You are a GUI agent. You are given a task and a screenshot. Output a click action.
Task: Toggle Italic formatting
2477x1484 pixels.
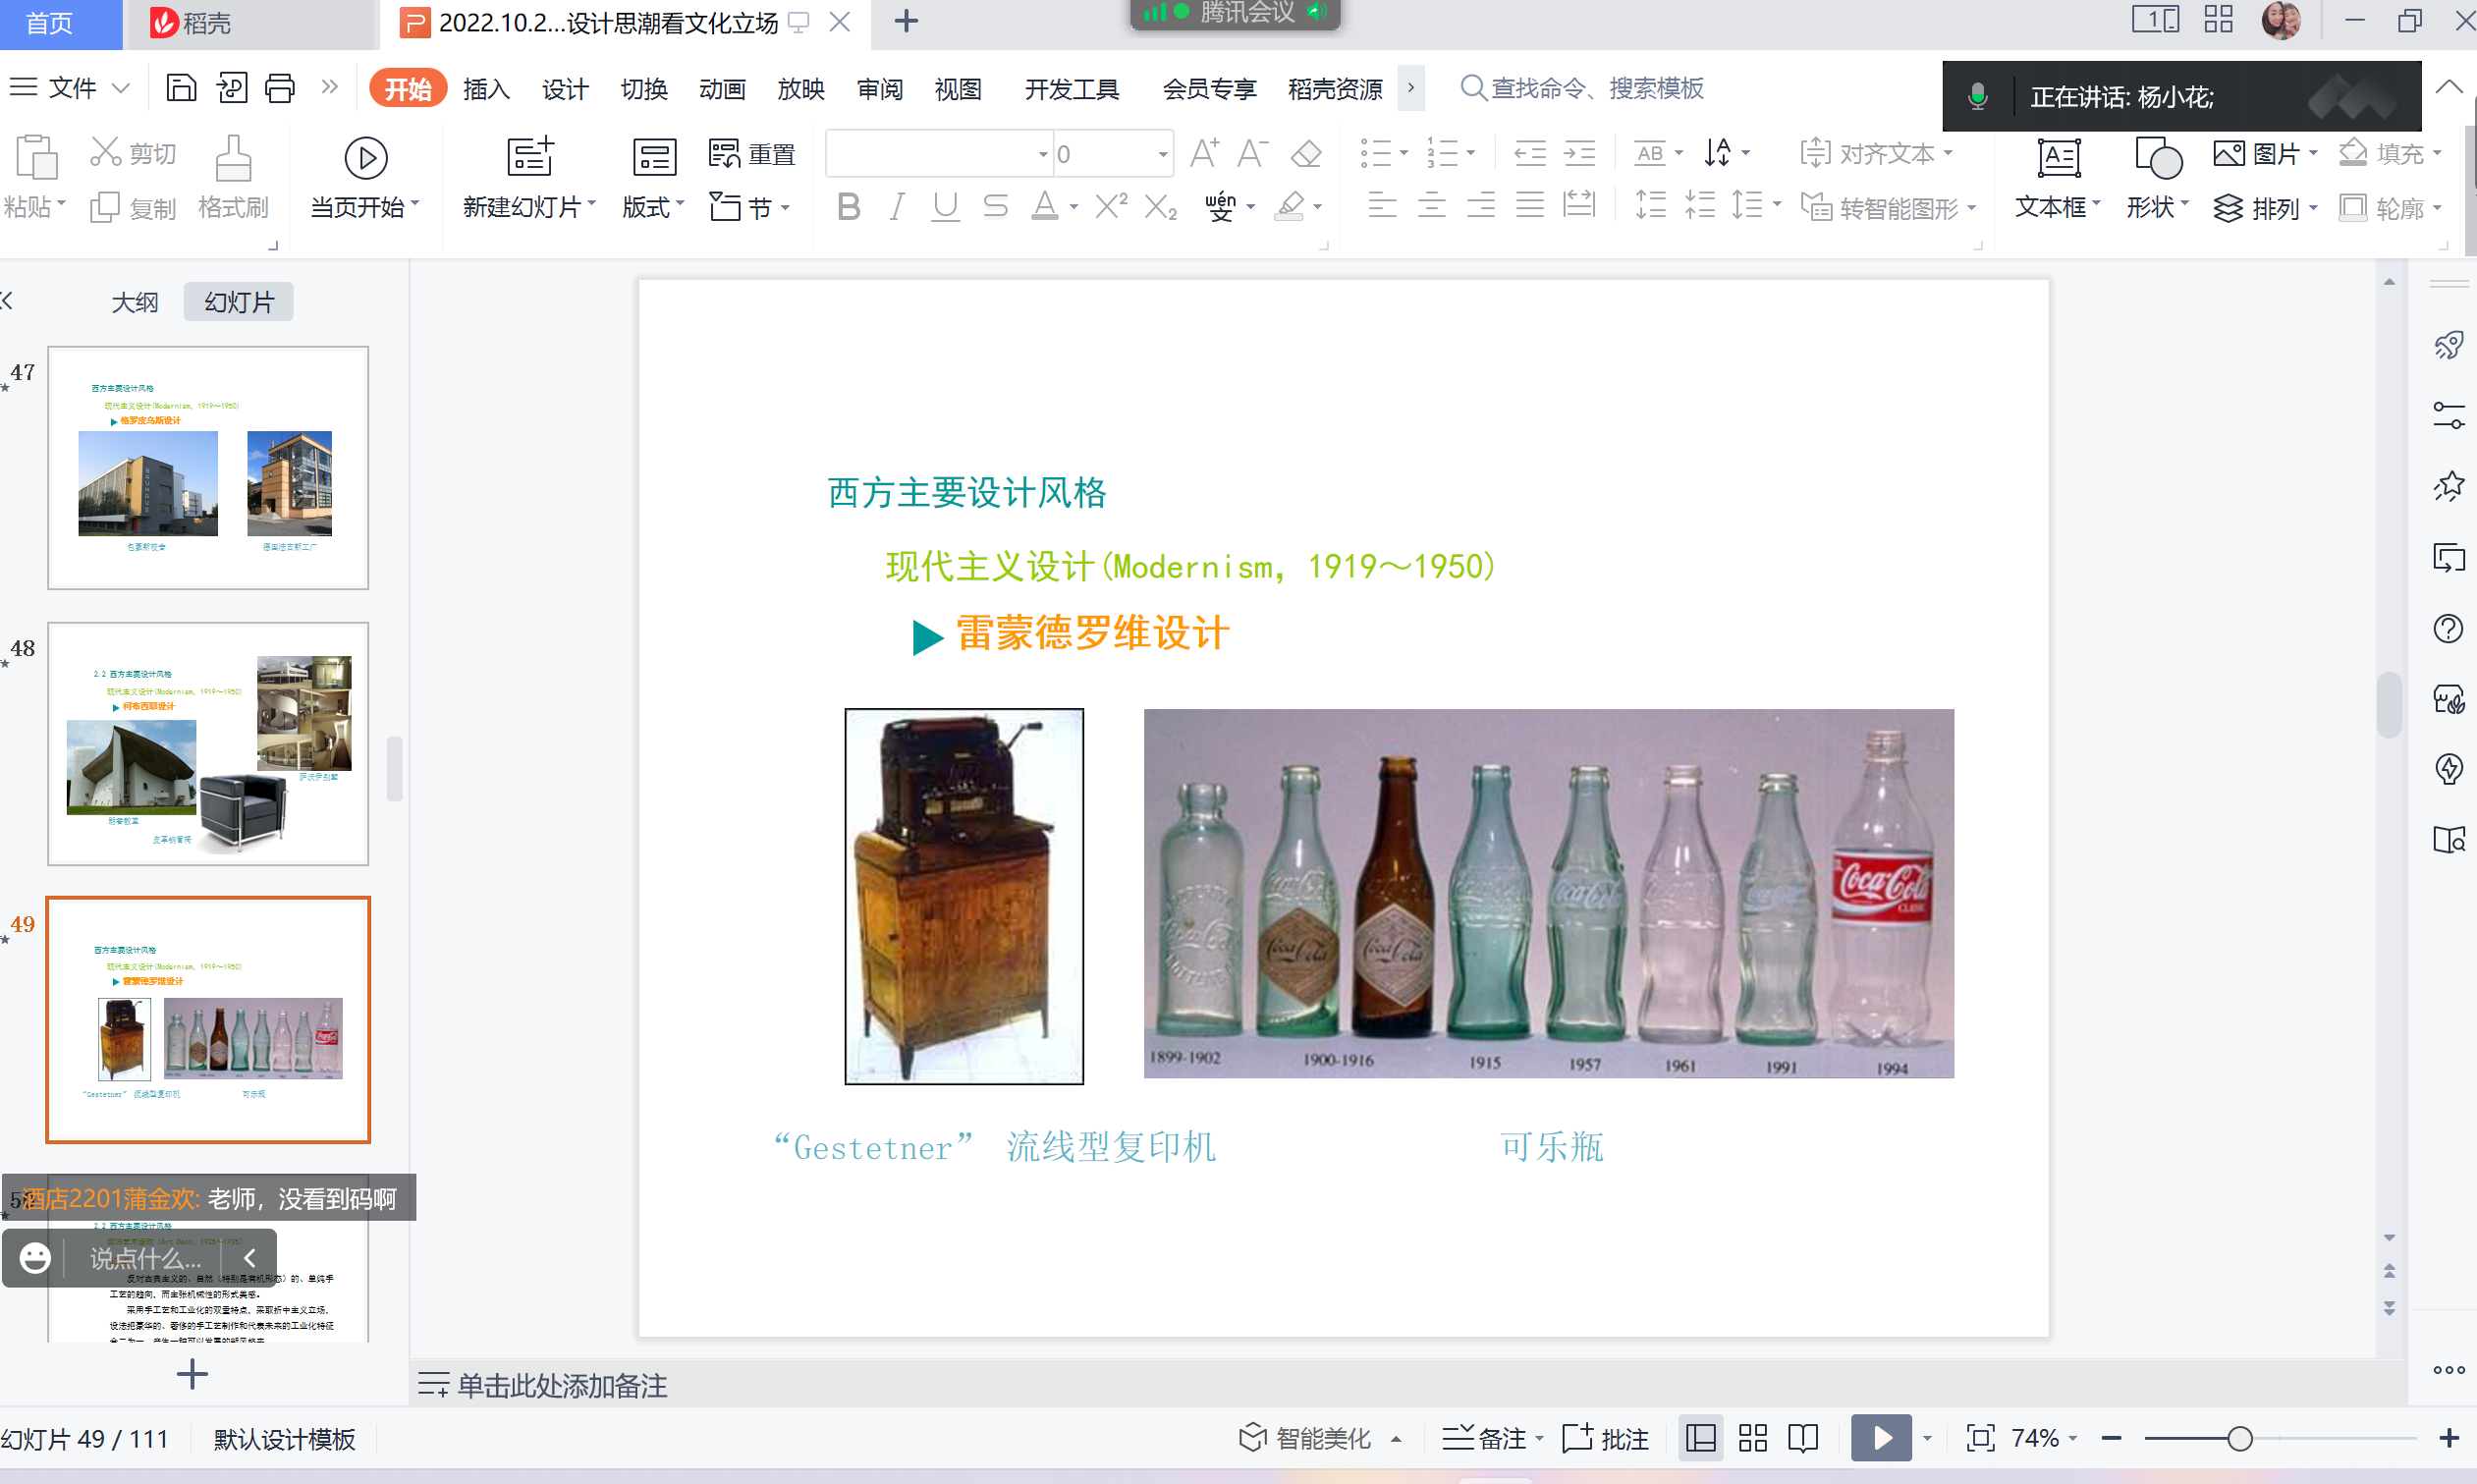pyautogui.click(x=897, y=207)
